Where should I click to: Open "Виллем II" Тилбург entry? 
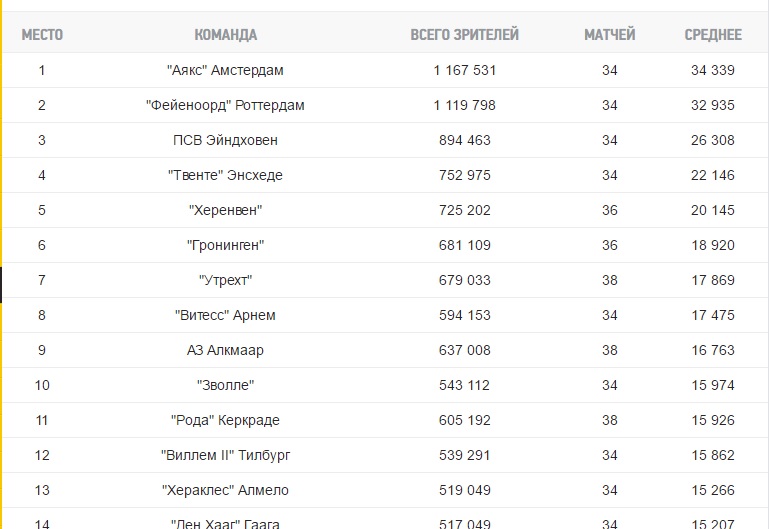pyautogui.click(x=225, y=455)
